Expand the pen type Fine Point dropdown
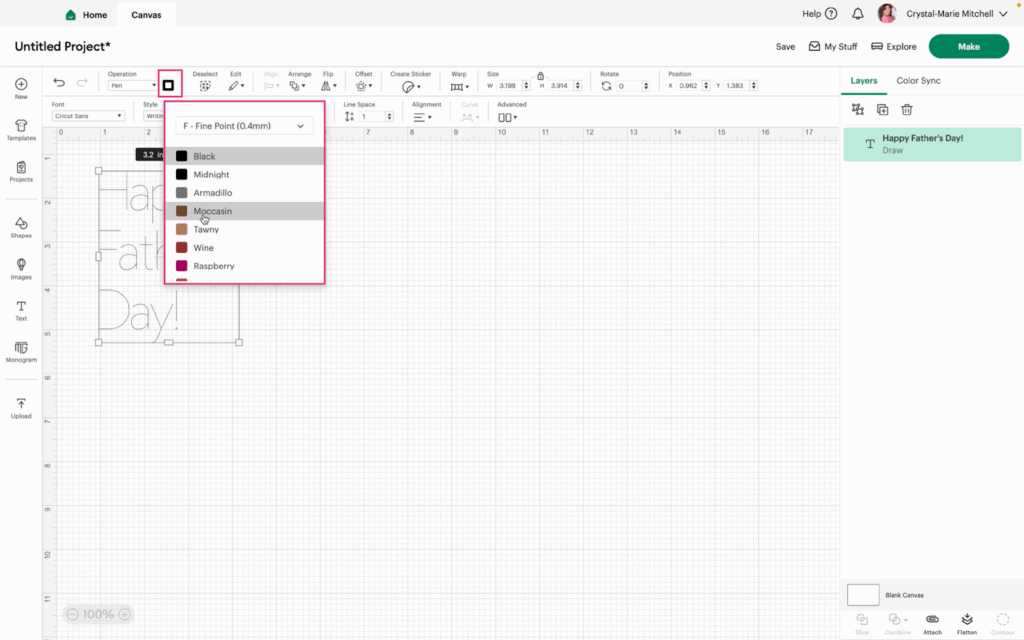The image size is (1024, 640). click(244, 126)
